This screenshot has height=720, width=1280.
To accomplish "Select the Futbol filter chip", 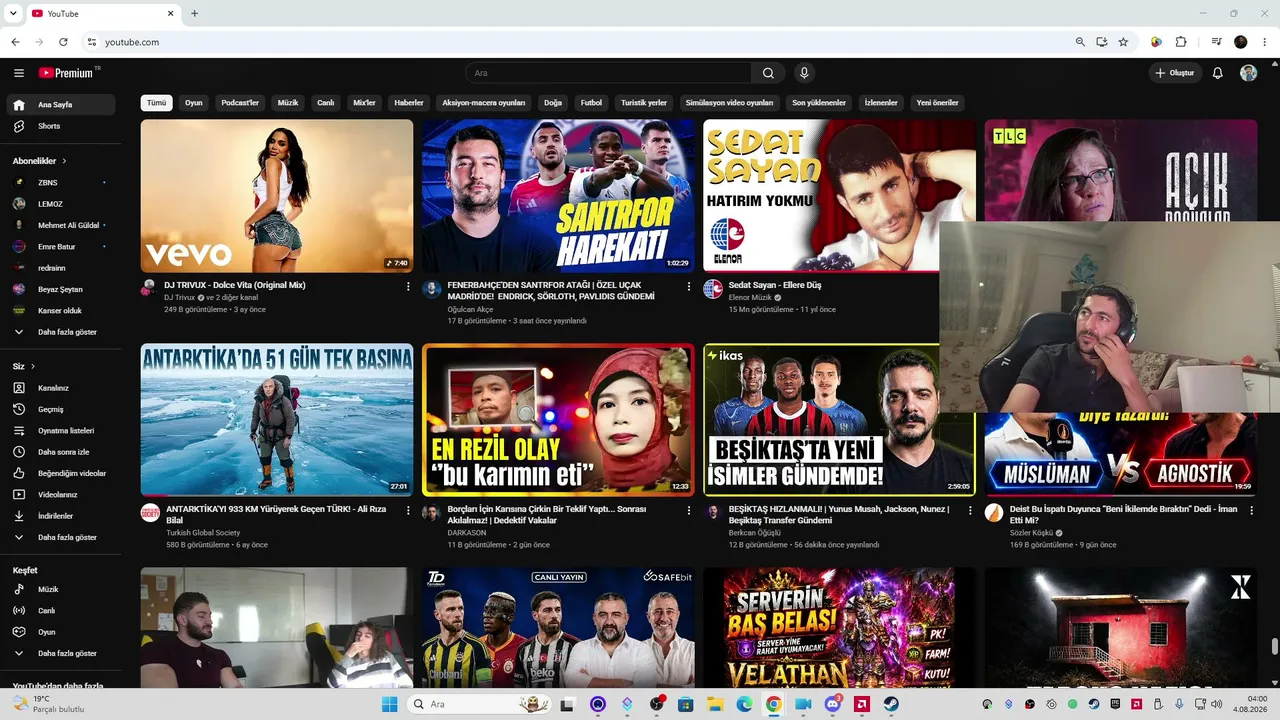I will 592,103.
